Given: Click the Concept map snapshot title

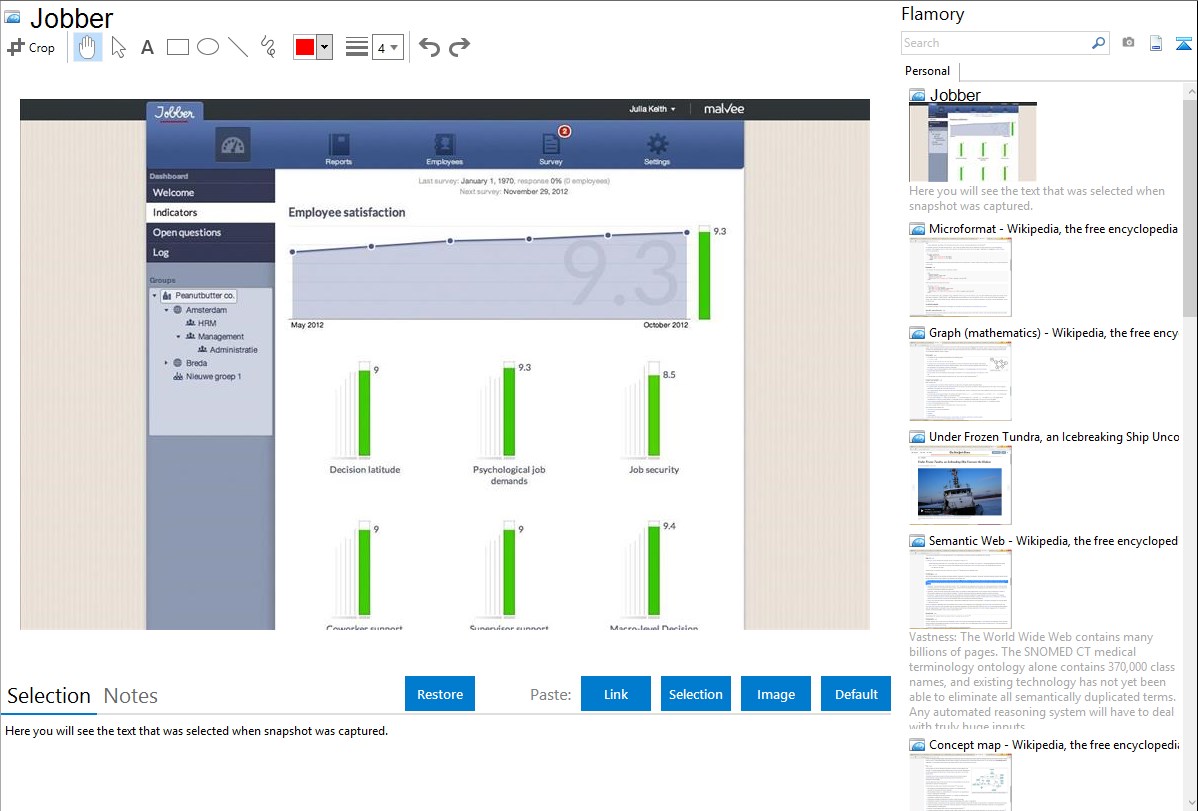Looking at the screenshot, I should 1054,744.
